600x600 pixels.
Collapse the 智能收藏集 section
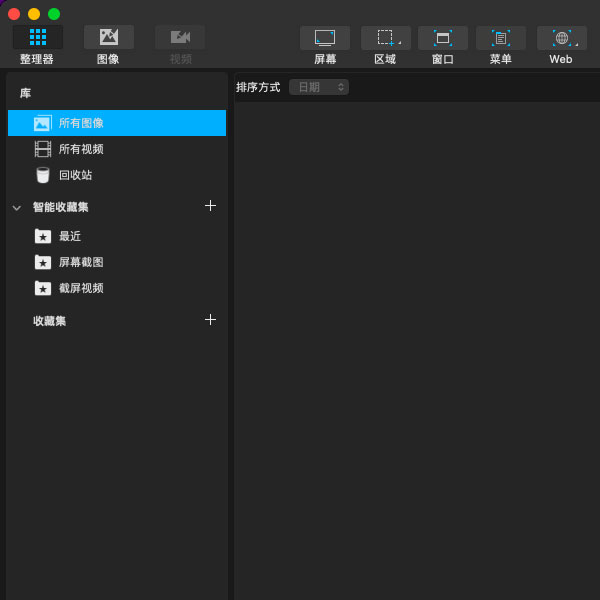click(16, 208)
